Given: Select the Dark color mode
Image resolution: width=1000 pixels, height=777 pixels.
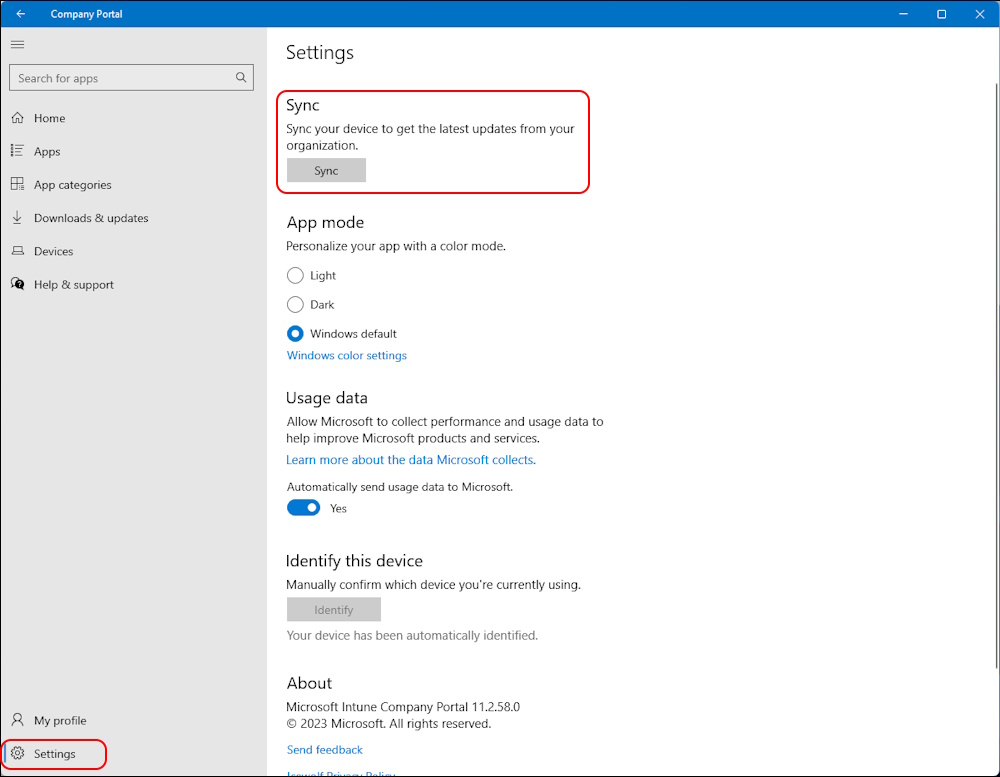Looking at the screenshot, I should 295,304.
